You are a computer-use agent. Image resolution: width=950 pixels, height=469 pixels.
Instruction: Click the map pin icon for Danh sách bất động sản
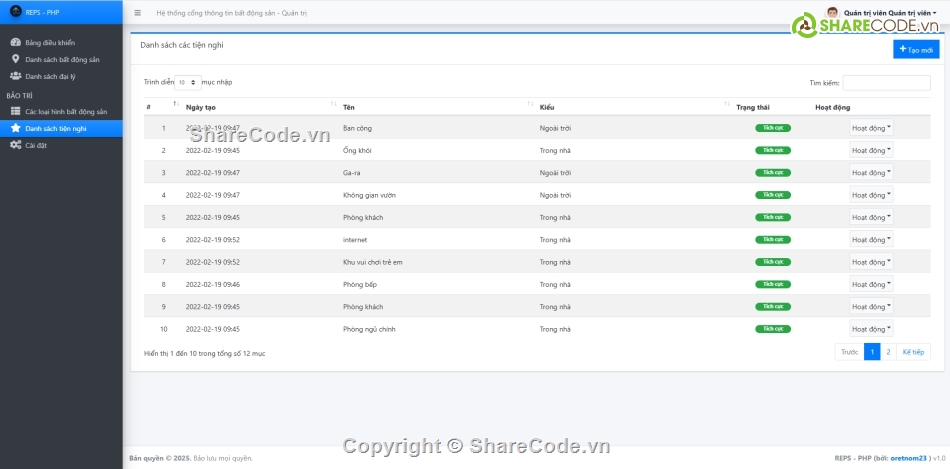pyautogui.click(x=15, y=59)
